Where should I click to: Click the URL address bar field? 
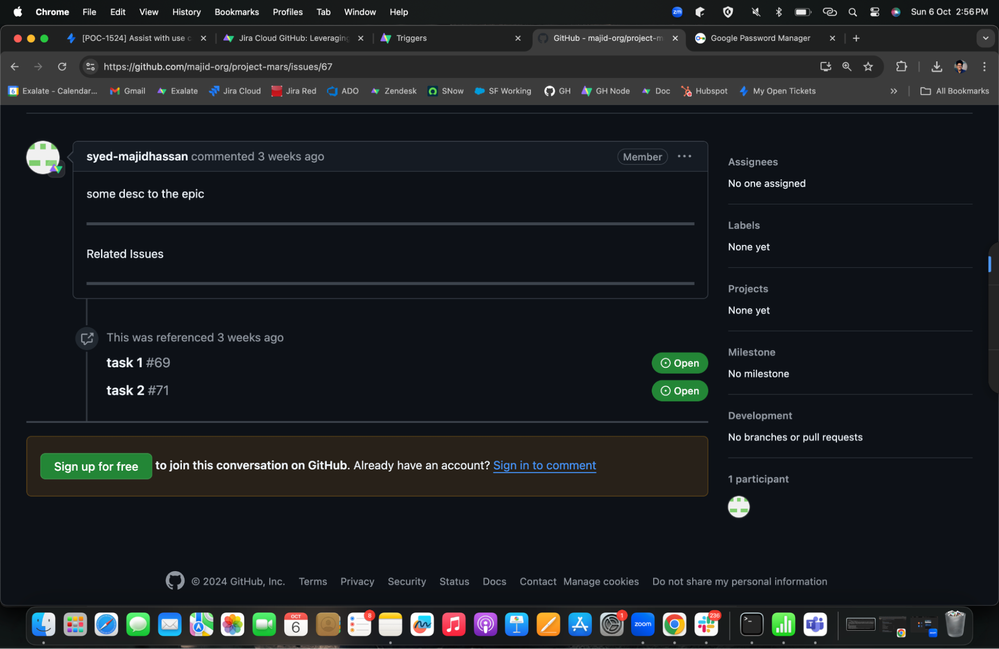[450, 66]
